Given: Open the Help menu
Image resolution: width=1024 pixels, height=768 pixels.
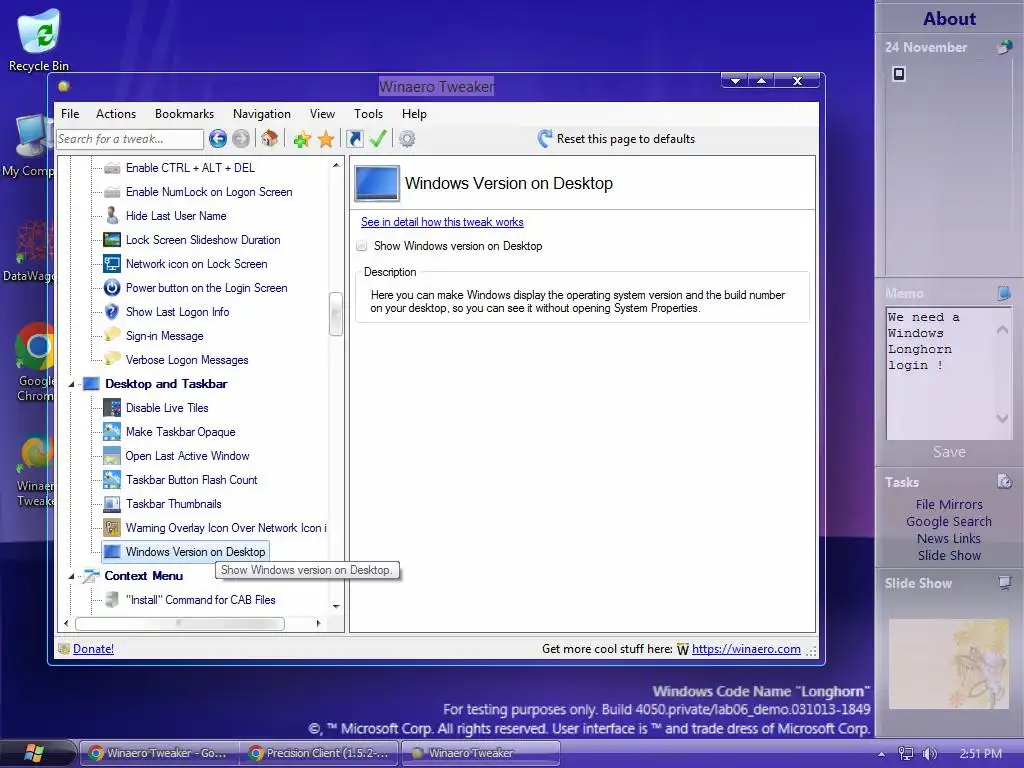Looking at the screenshot, I should click(414, 114).
